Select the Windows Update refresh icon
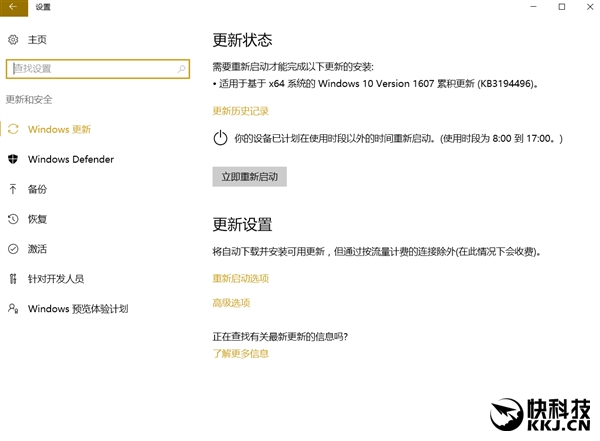Image resolution: width=600 pixels, height=441 pixels. click(x=13, y=129)
